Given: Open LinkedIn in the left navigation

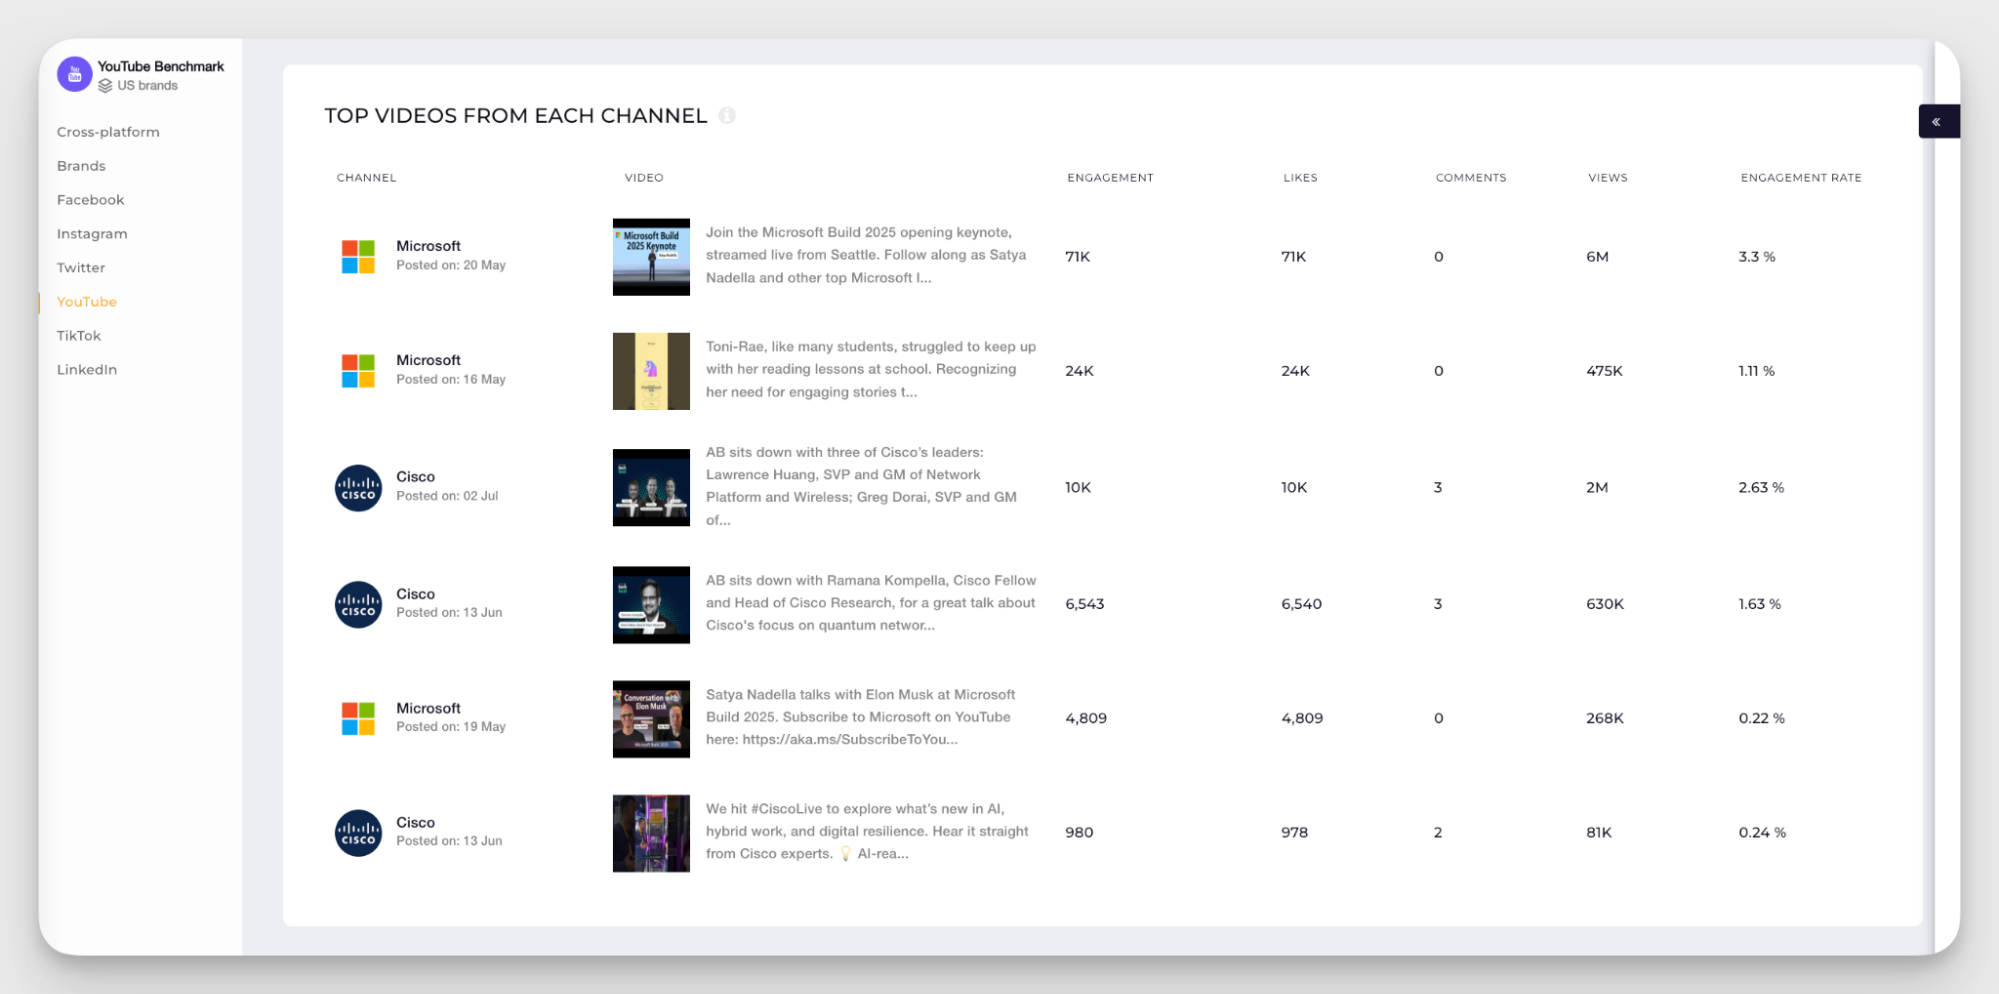Looking at the screenshot, I should 87,370.
